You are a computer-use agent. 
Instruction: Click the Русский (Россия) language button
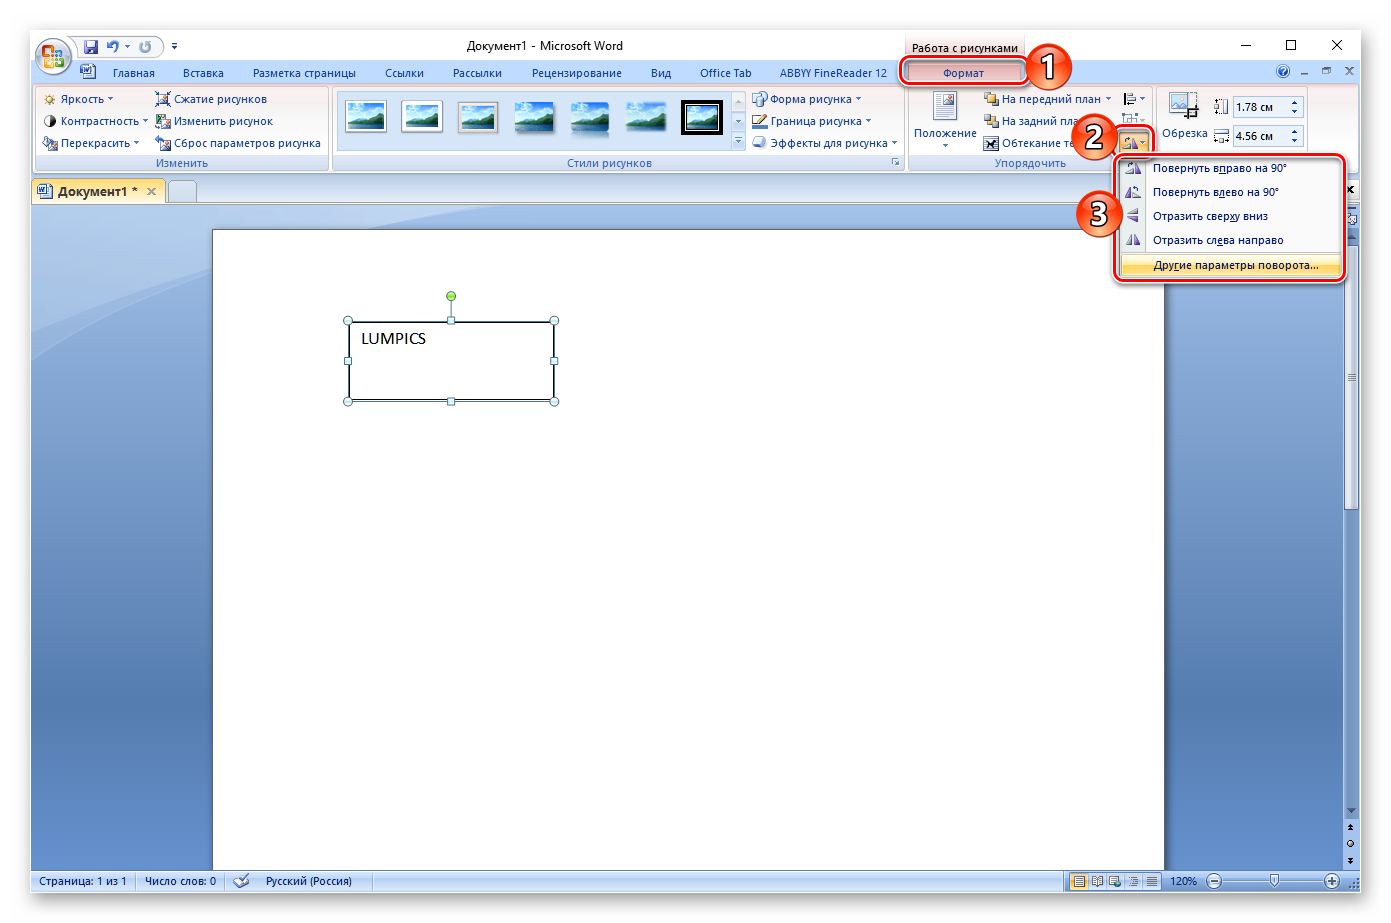(x=308, y=881)
